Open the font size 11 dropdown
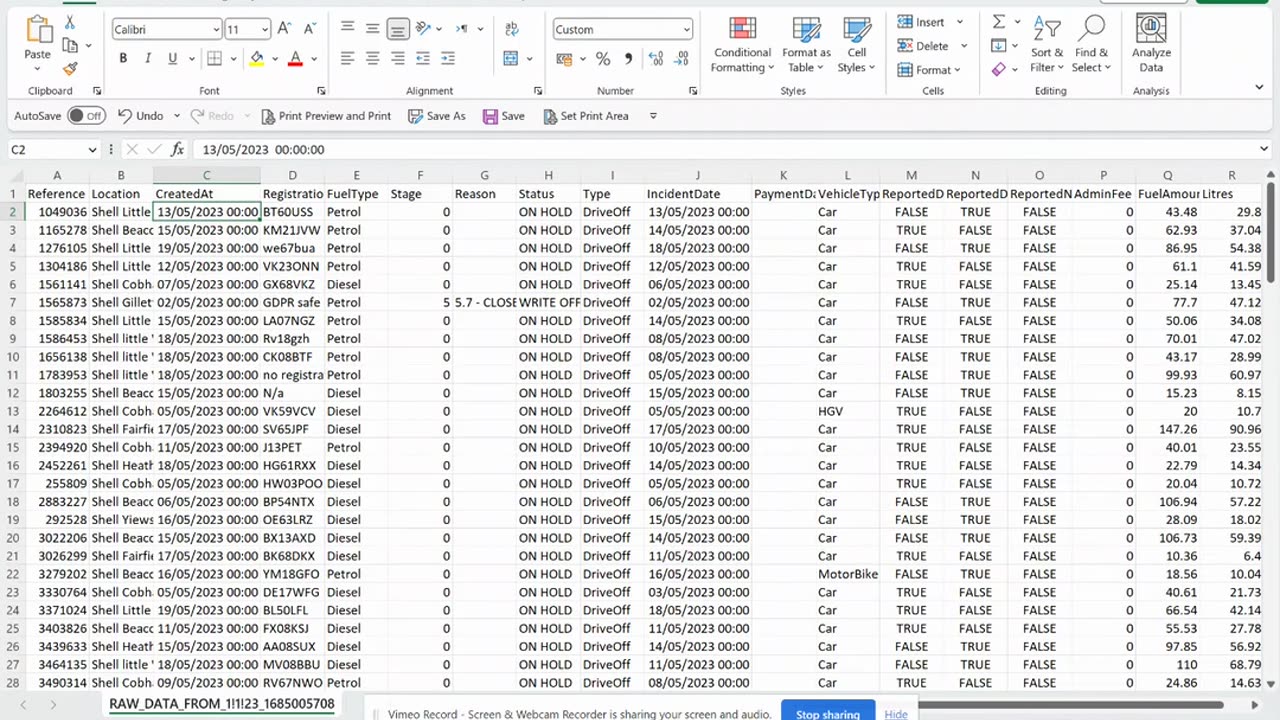 point(264,30)
